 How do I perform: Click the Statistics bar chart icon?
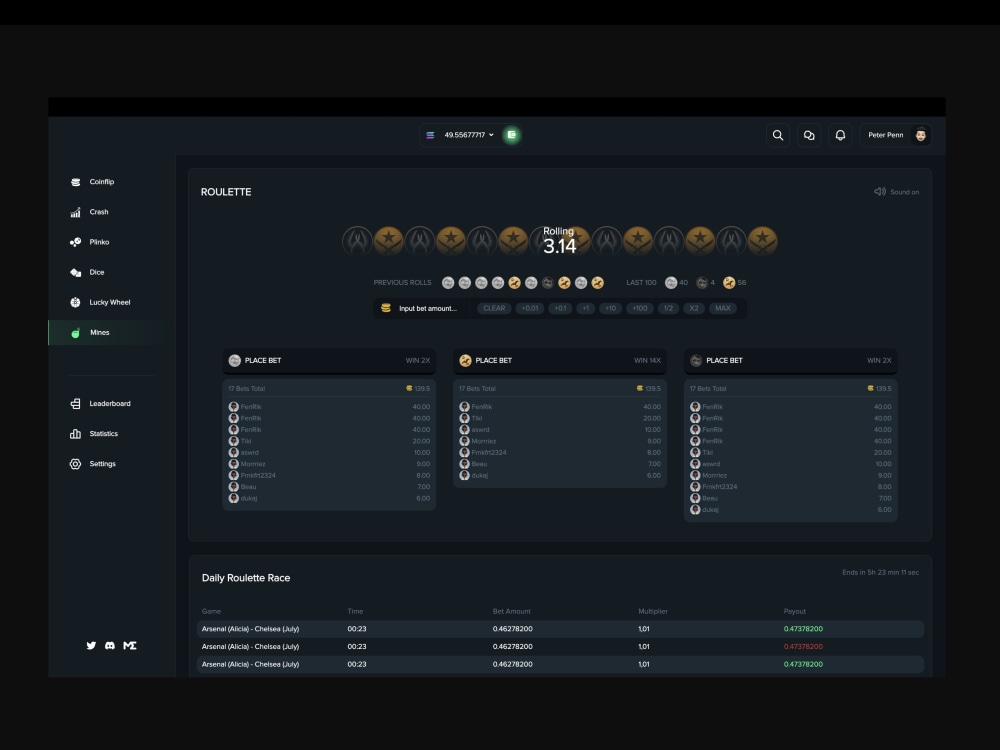point(75,434)
